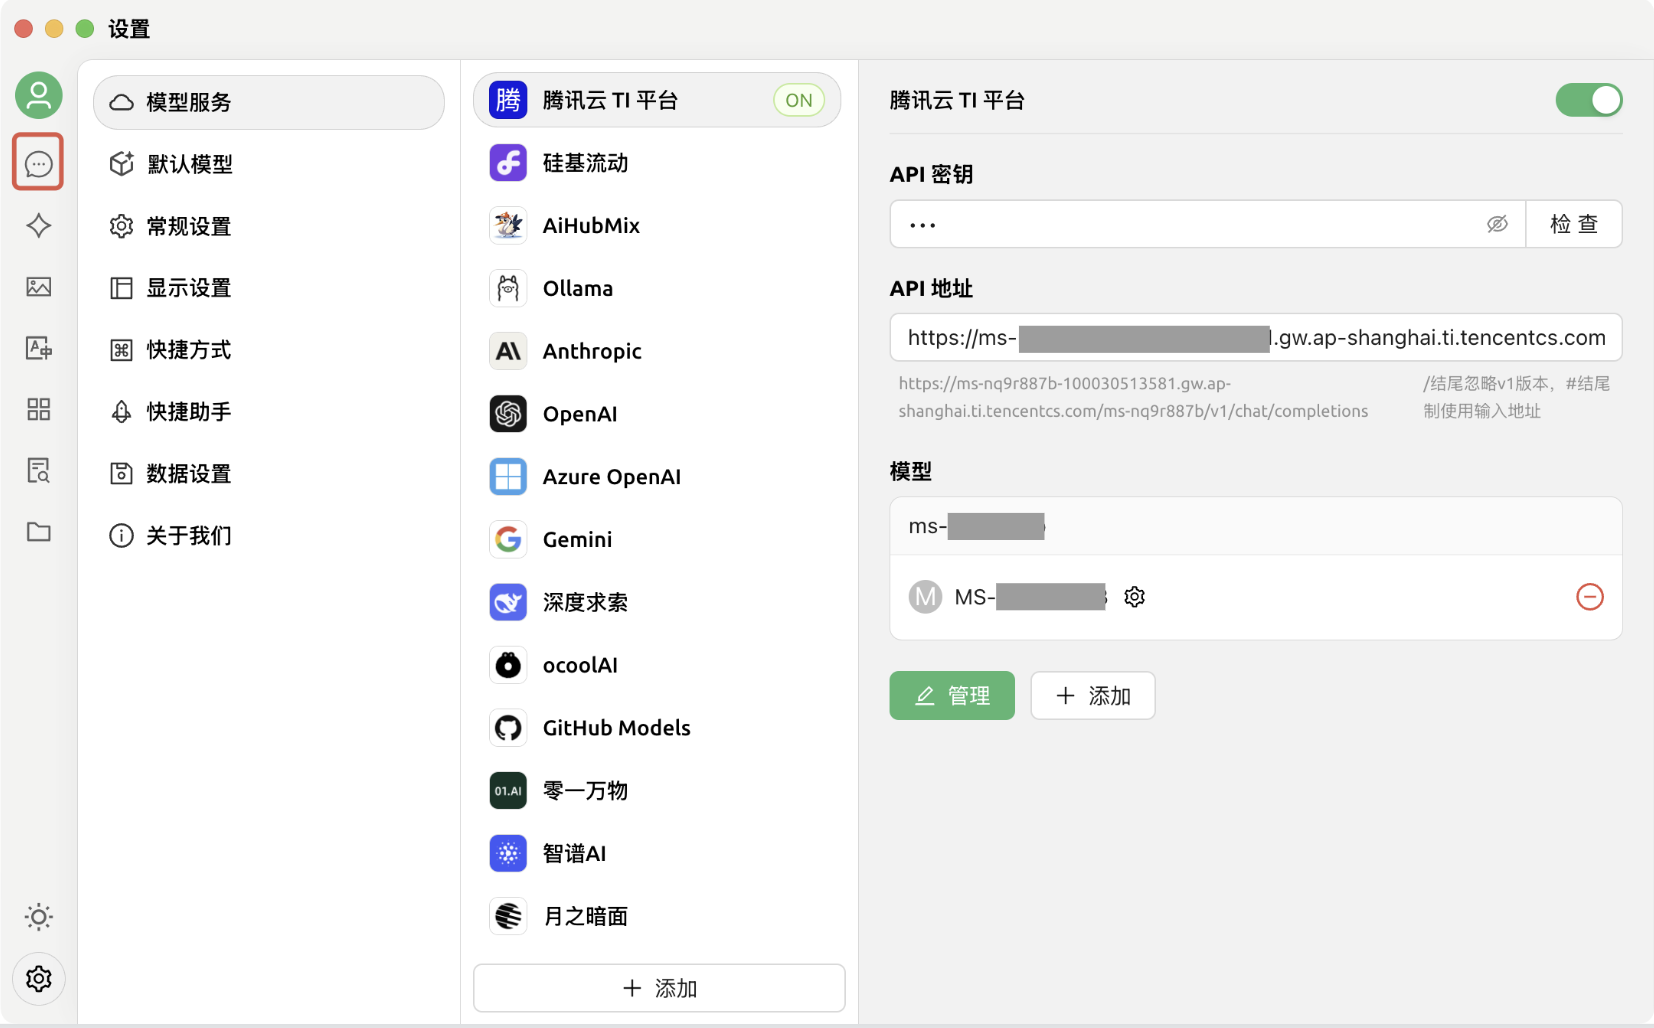Screen dimensions: 1654x1028
Task: Select OpenAI provider
Action: pyautogui.click(x=657, y=414)
